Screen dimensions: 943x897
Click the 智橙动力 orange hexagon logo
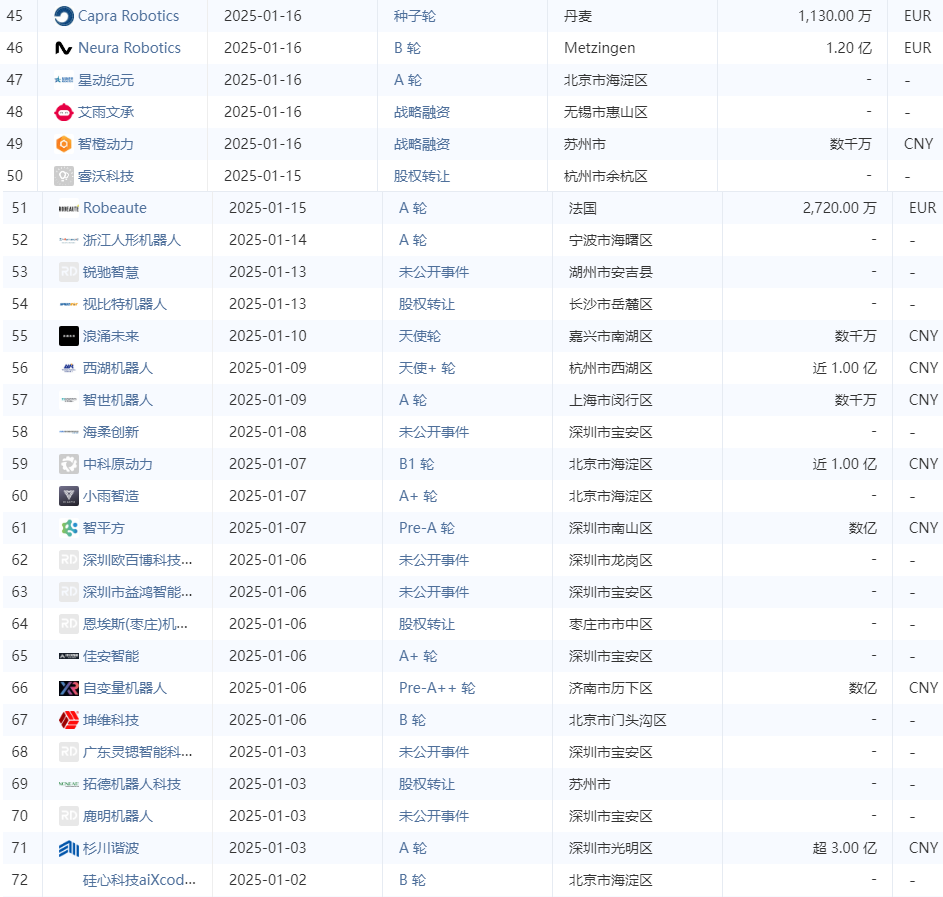[64, 144]
